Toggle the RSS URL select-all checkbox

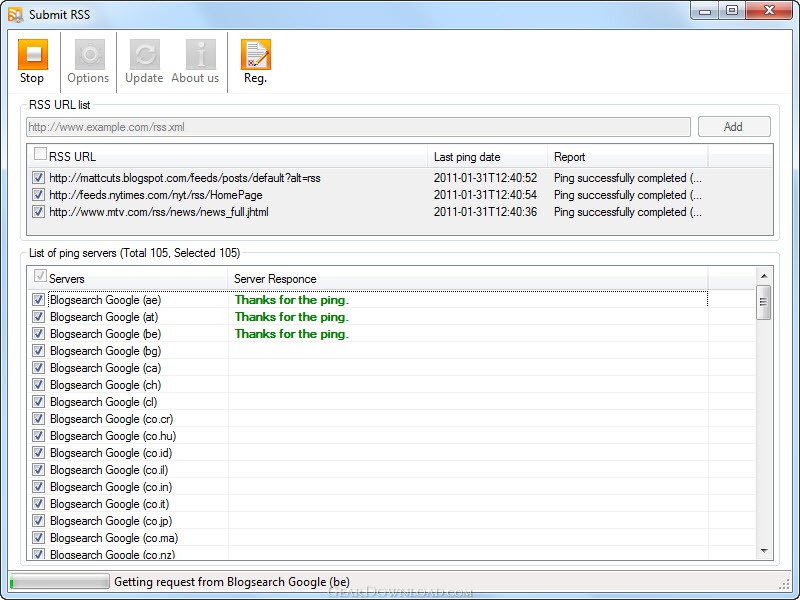(x=40, y=154)
